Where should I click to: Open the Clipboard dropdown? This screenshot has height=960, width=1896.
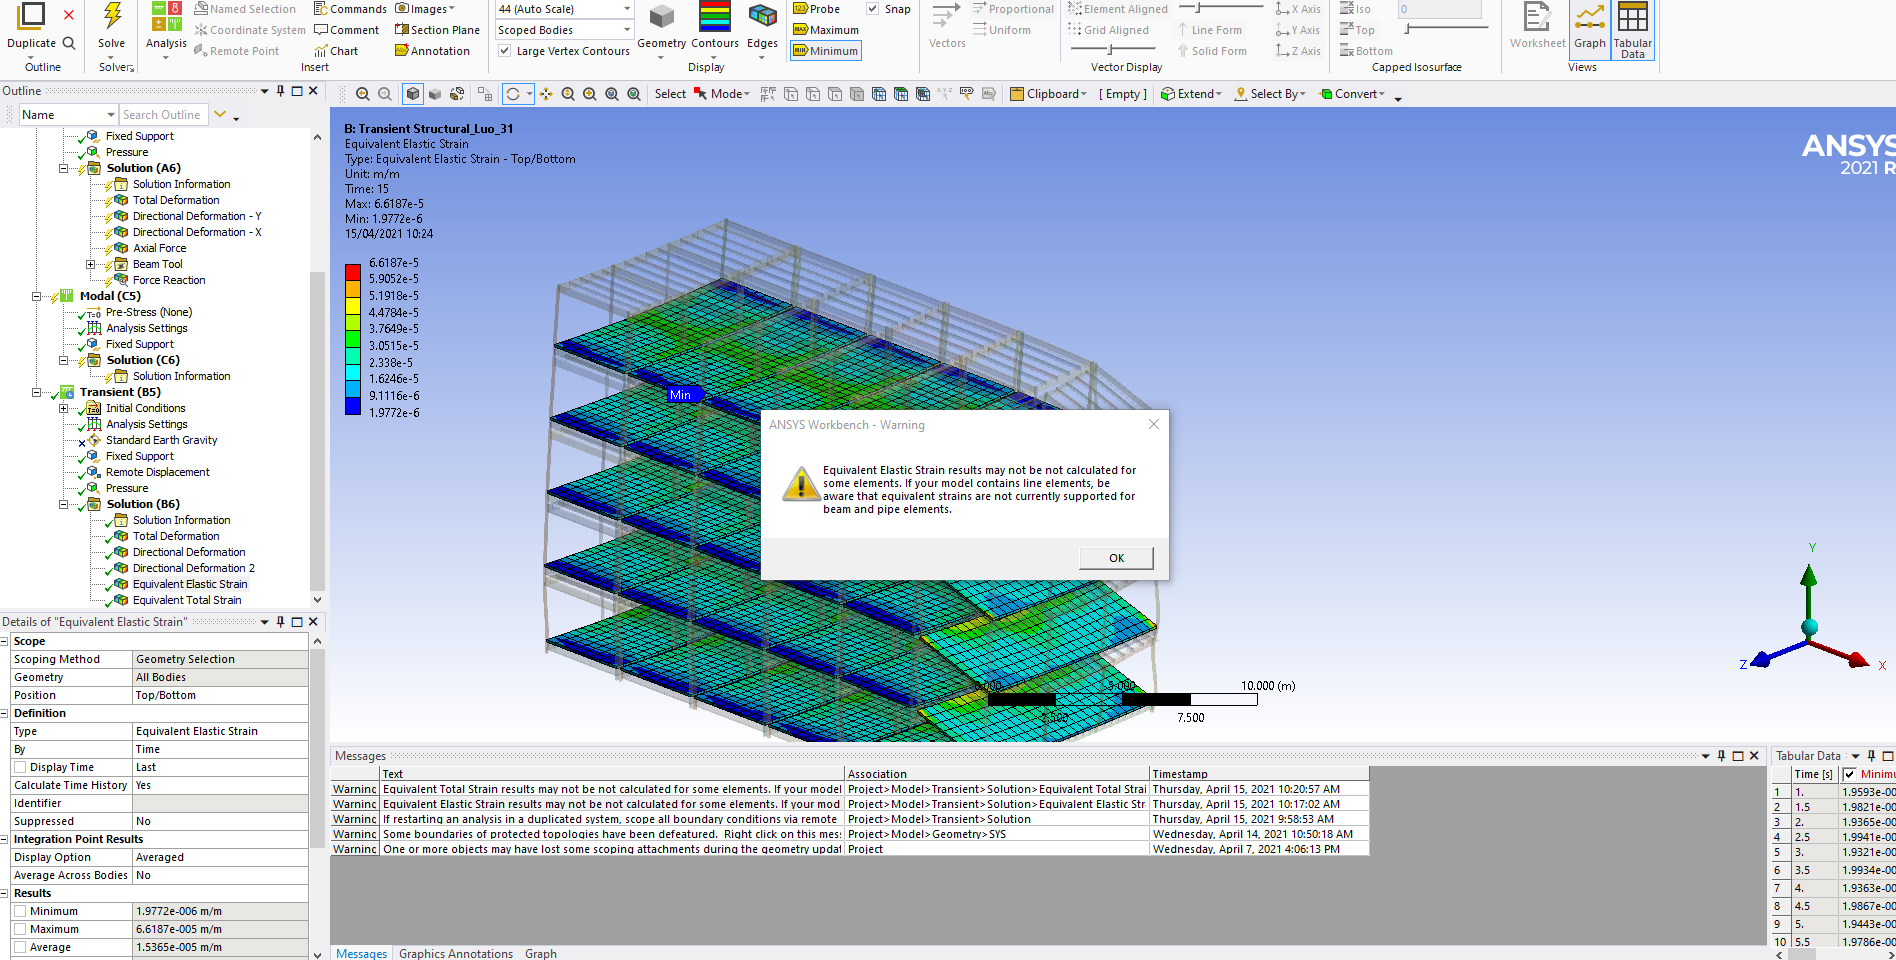point(1049,94)
